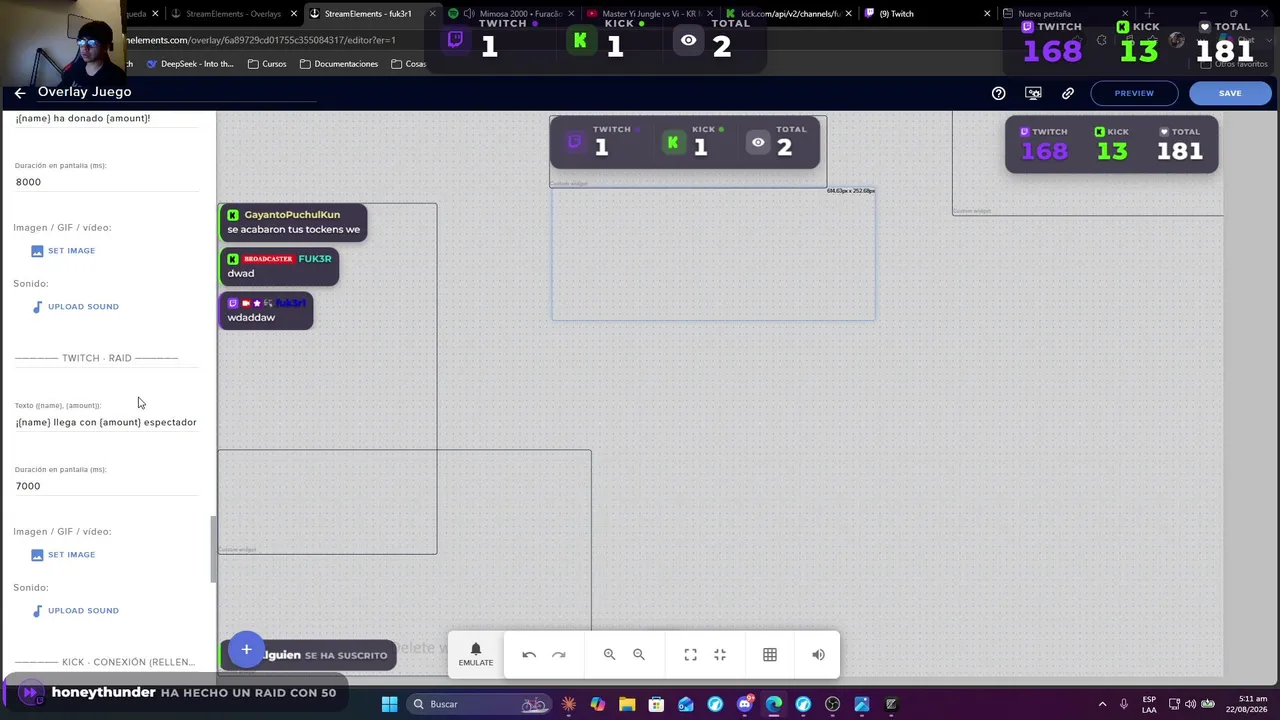Zoom out on the canvas
Screen dimensions: 1280x720
pyautogui.click(x=639, y=655)
